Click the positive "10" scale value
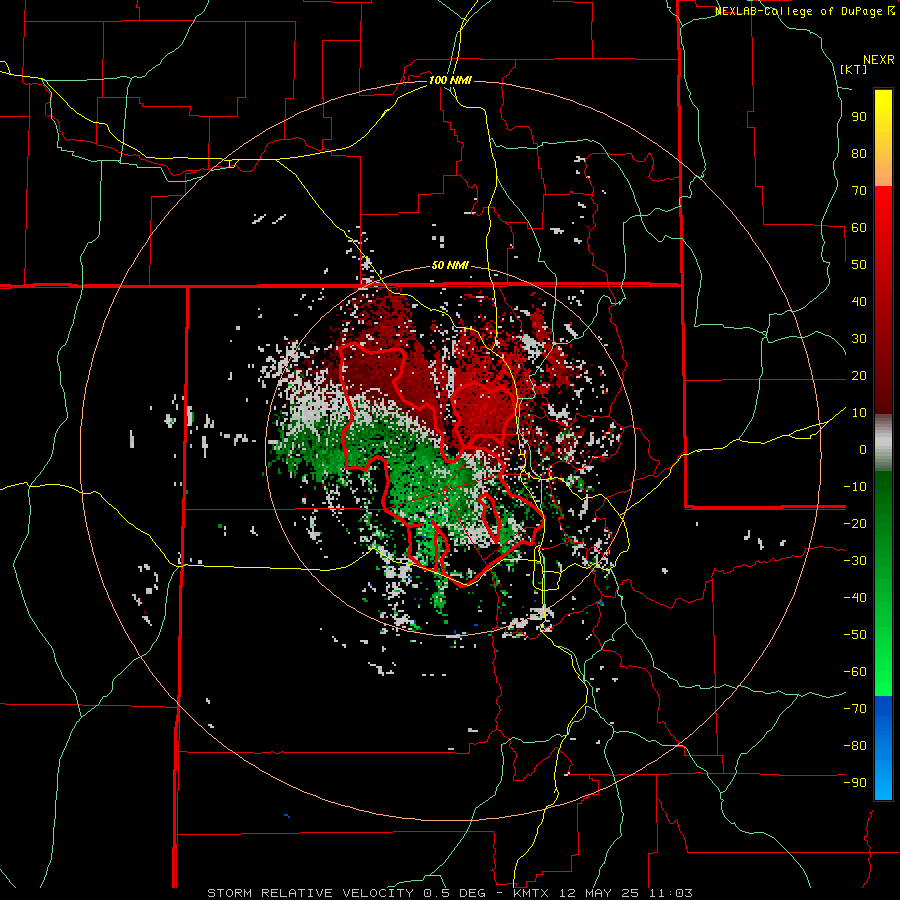 (x=859, y=413)
